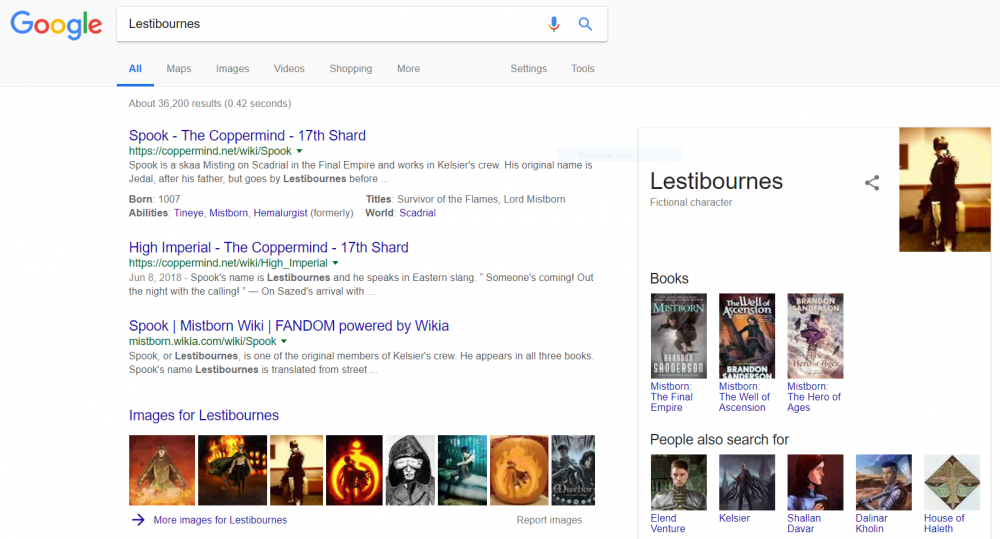Click arrow icon beside More images link
The image size is (1000, 539).
(x=138, y=520)
